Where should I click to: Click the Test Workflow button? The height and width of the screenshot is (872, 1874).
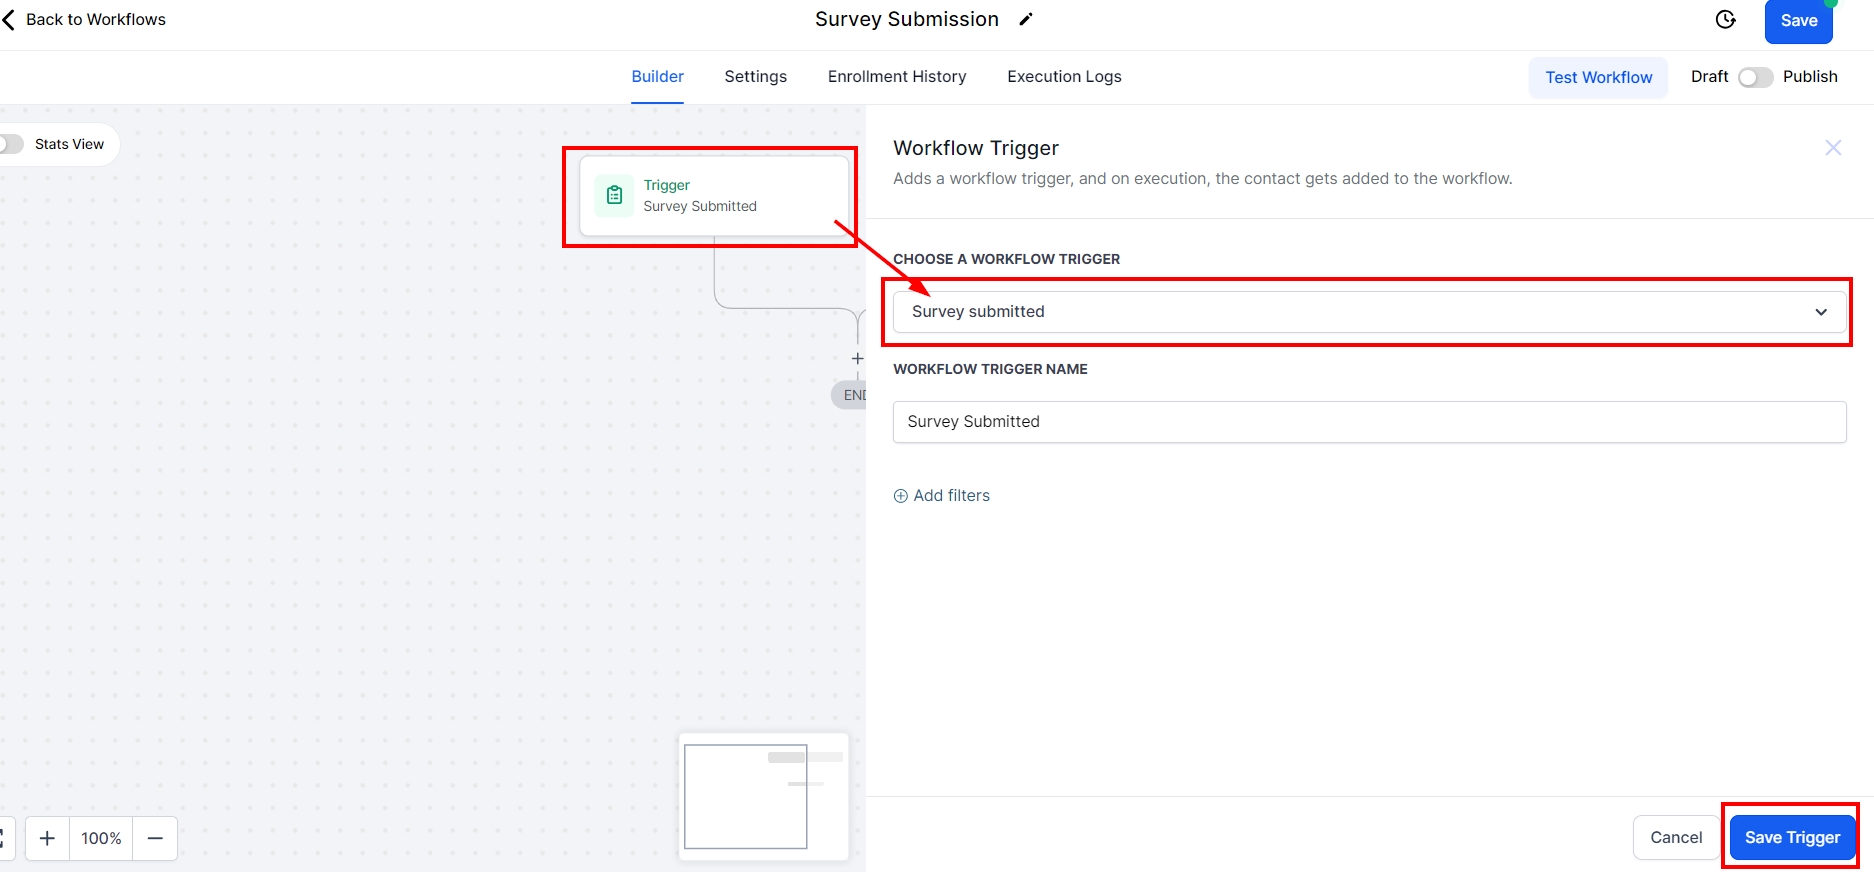(x=1598, y=78)
